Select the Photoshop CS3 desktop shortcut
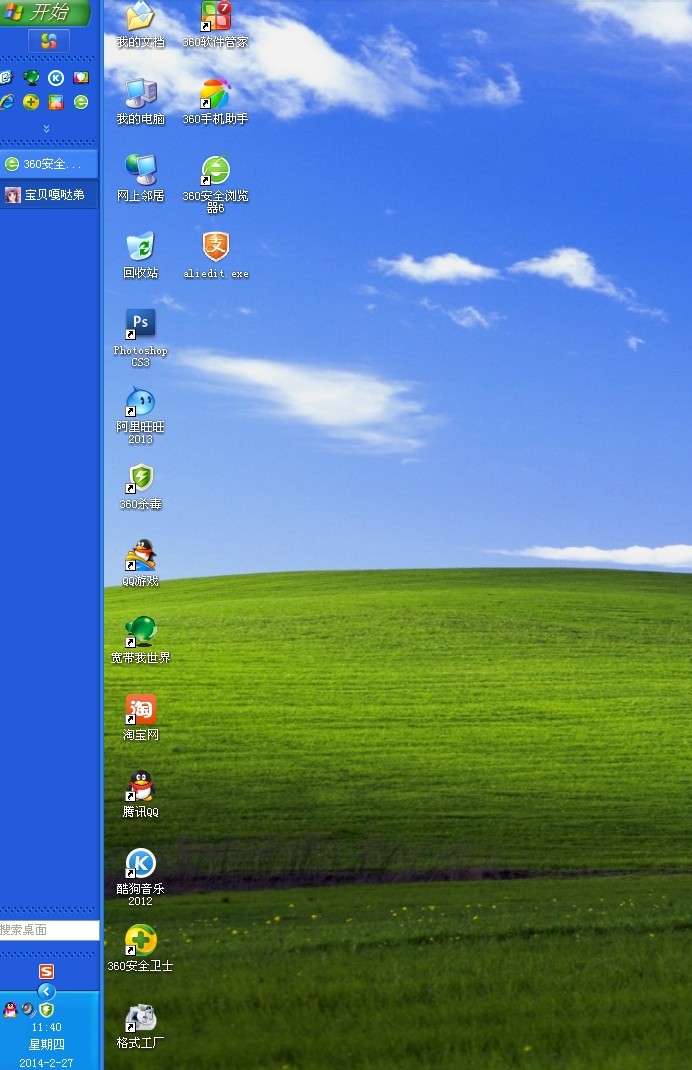The height and width of the screenshot is (1070, 692). coord(141,338)
